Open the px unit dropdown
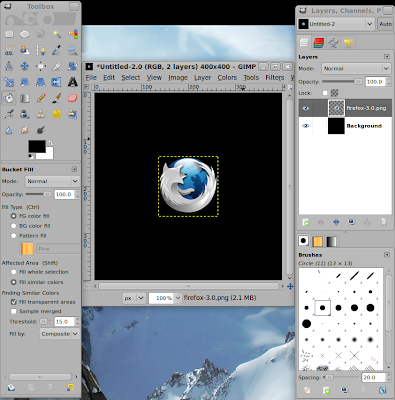 [x=134, y=298]
